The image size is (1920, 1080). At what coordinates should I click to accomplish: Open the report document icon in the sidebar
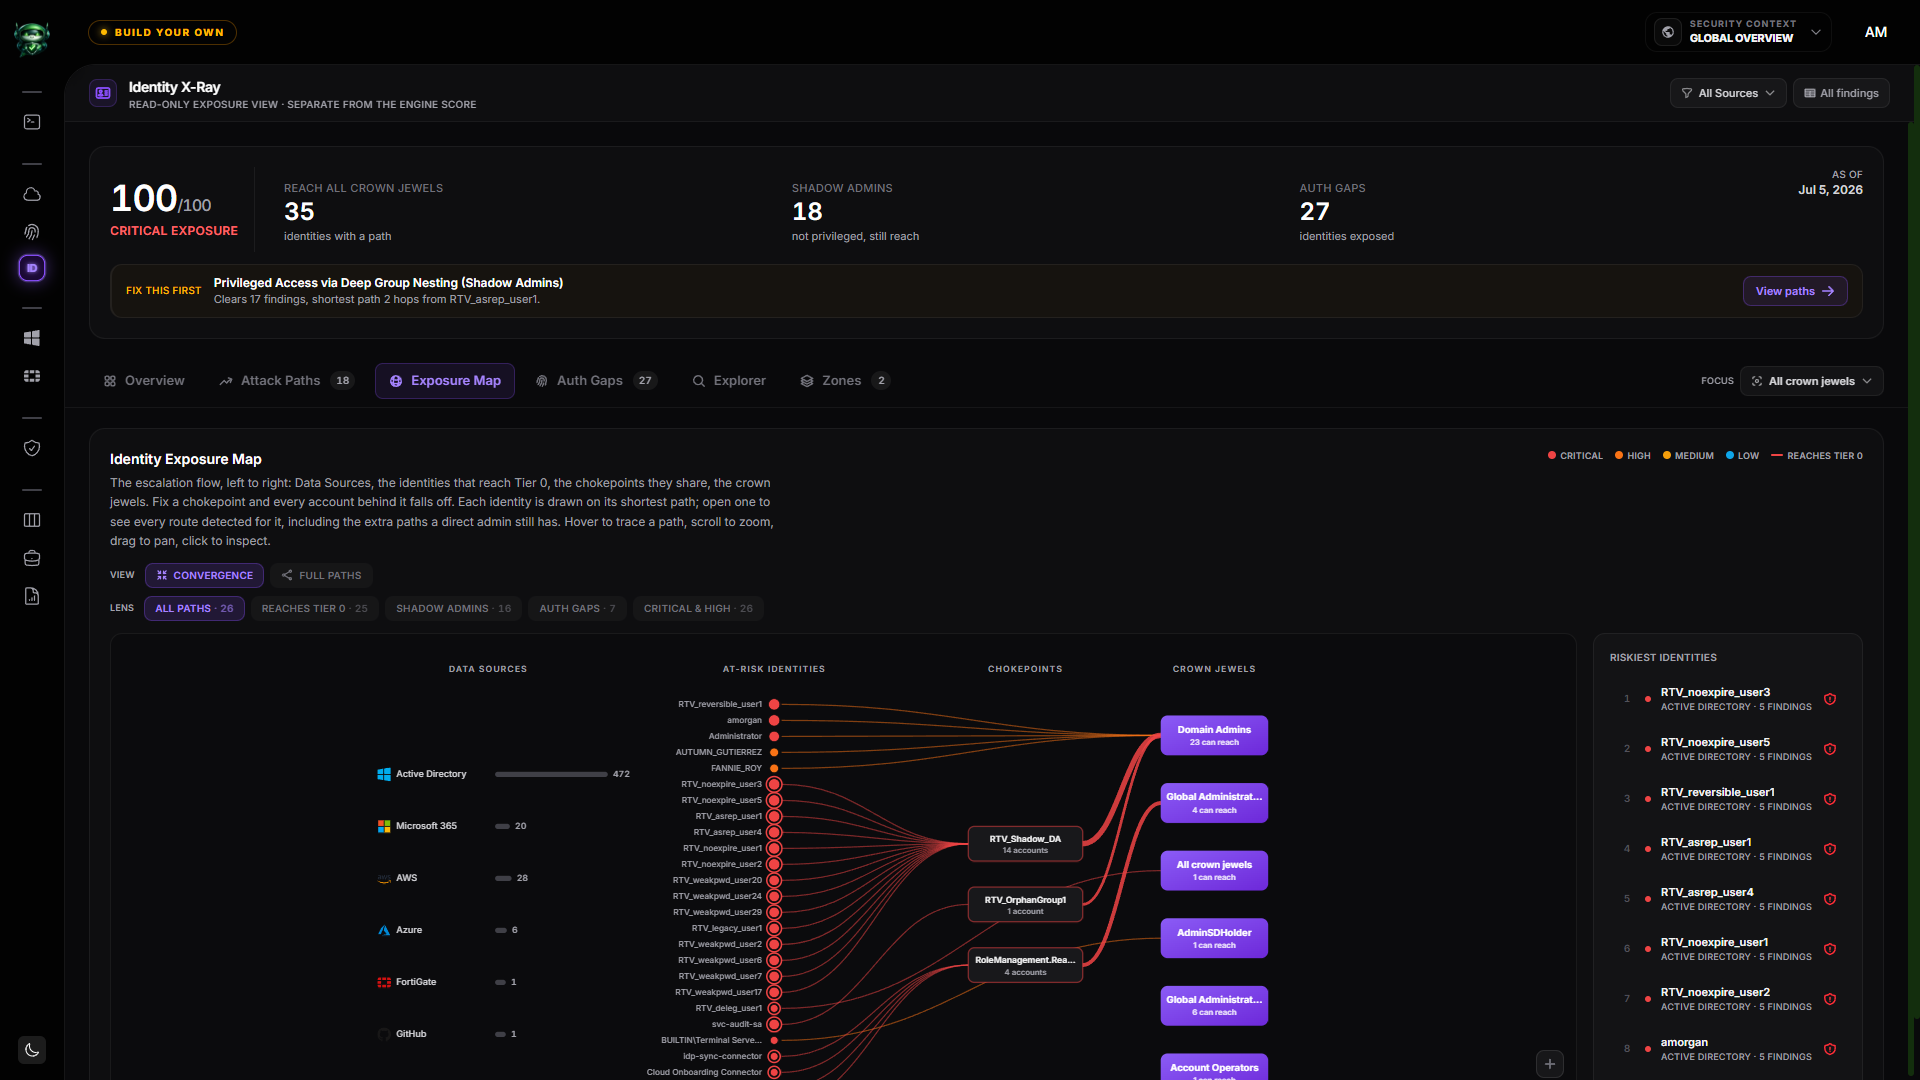(32, 596)
